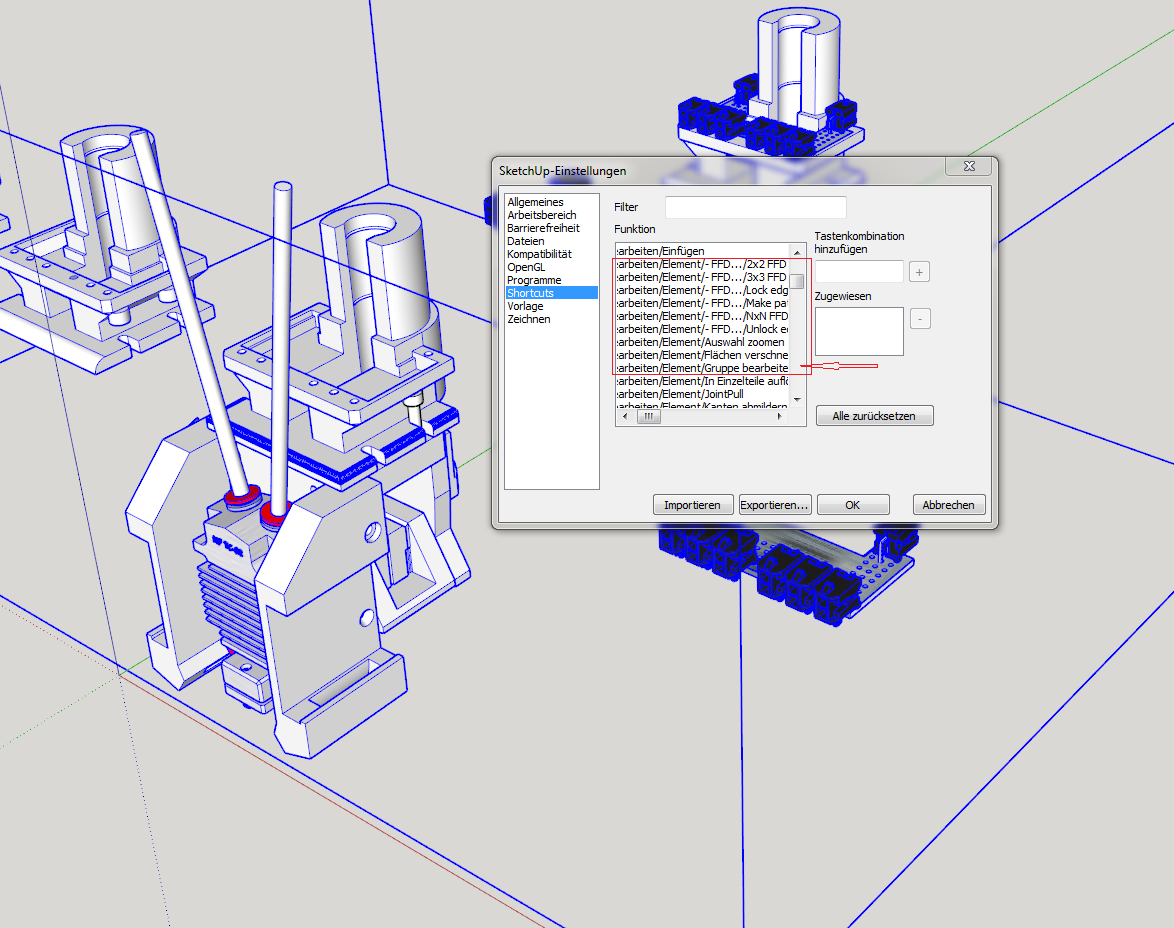
Task: Confirm settings with the OK button
Action: [852, 505]
